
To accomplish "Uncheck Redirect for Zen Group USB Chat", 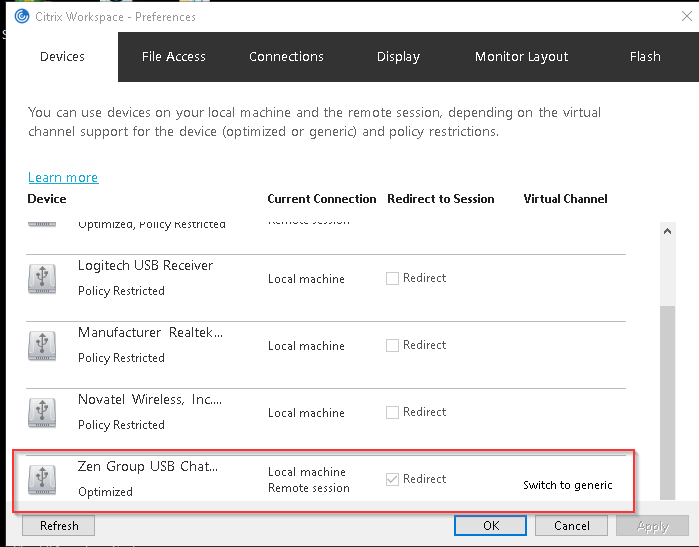I will pos(393,479).
